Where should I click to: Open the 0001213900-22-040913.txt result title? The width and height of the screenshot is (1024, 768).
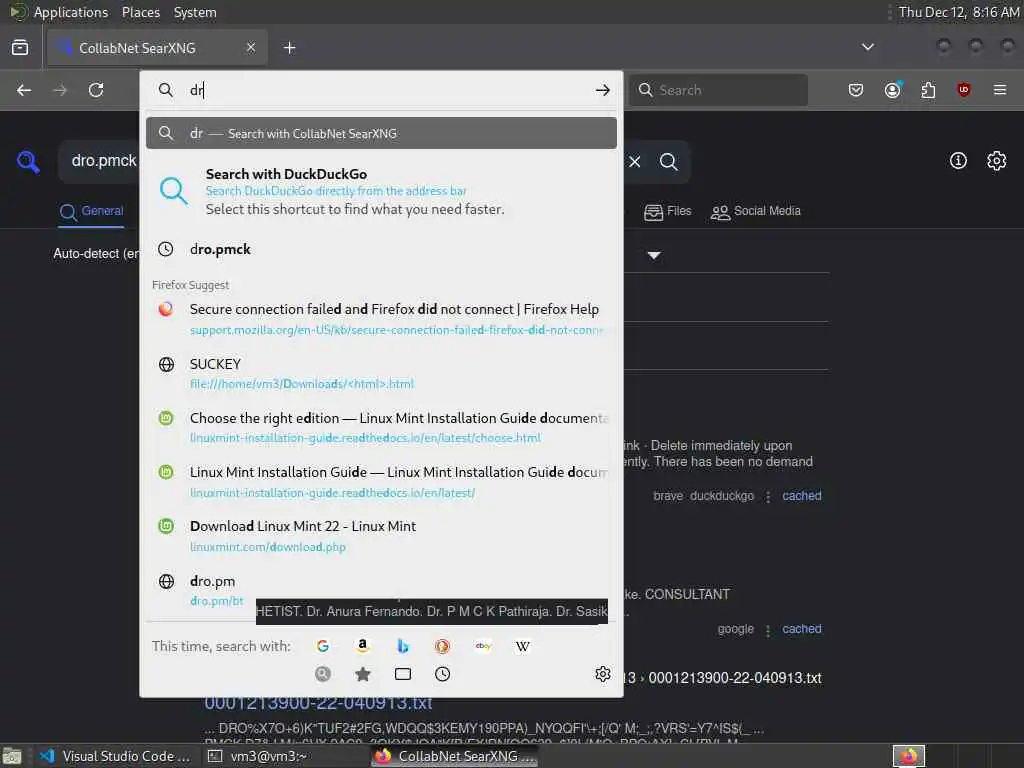tap(318, 703)
